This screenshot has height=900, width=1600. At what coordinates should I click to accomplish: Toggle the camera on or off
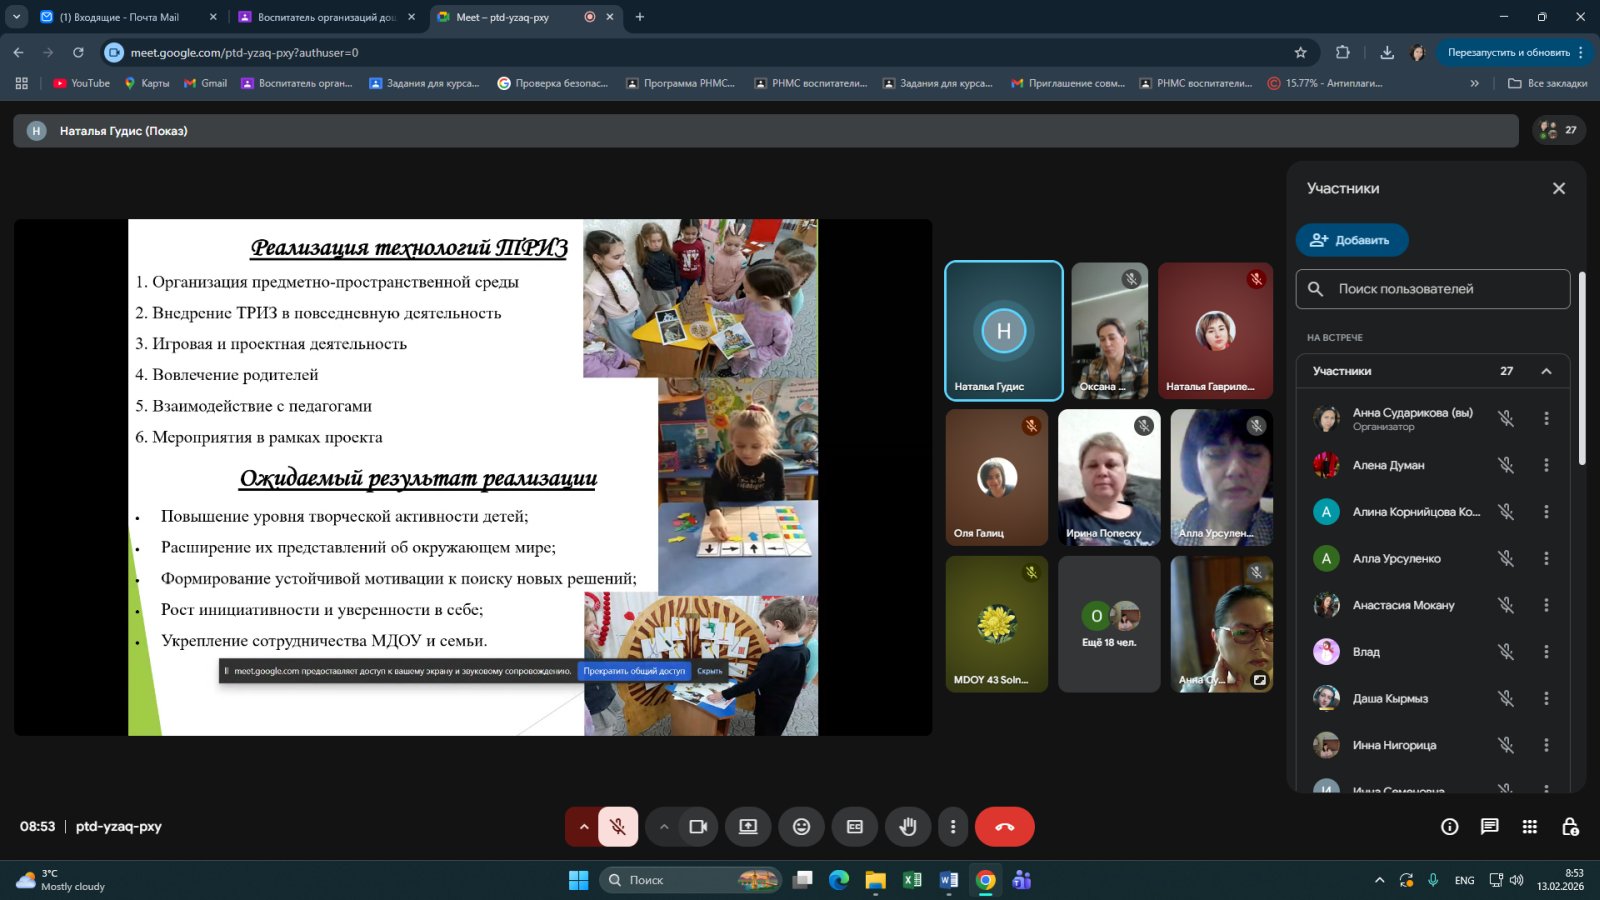point(698,827)
